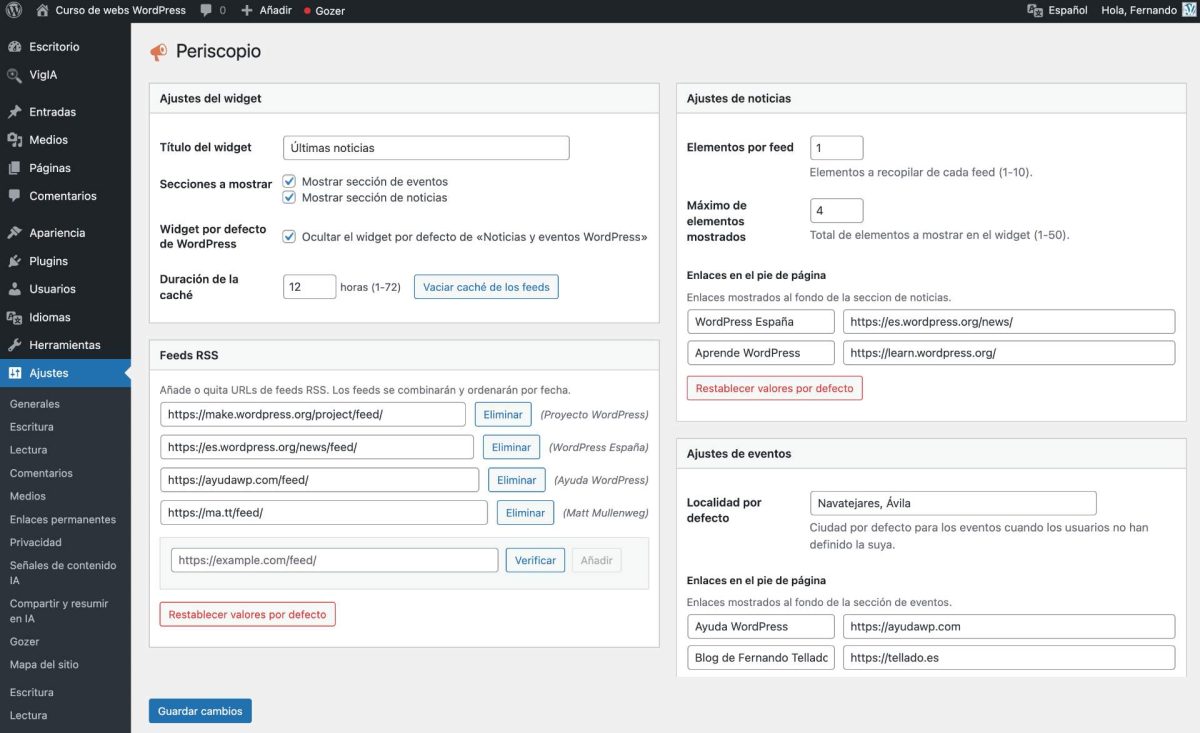Image resolution: width=1200 pixels, height=733 pixels.
Task: Click Elementos por feed number field
Action: [836, 148]
